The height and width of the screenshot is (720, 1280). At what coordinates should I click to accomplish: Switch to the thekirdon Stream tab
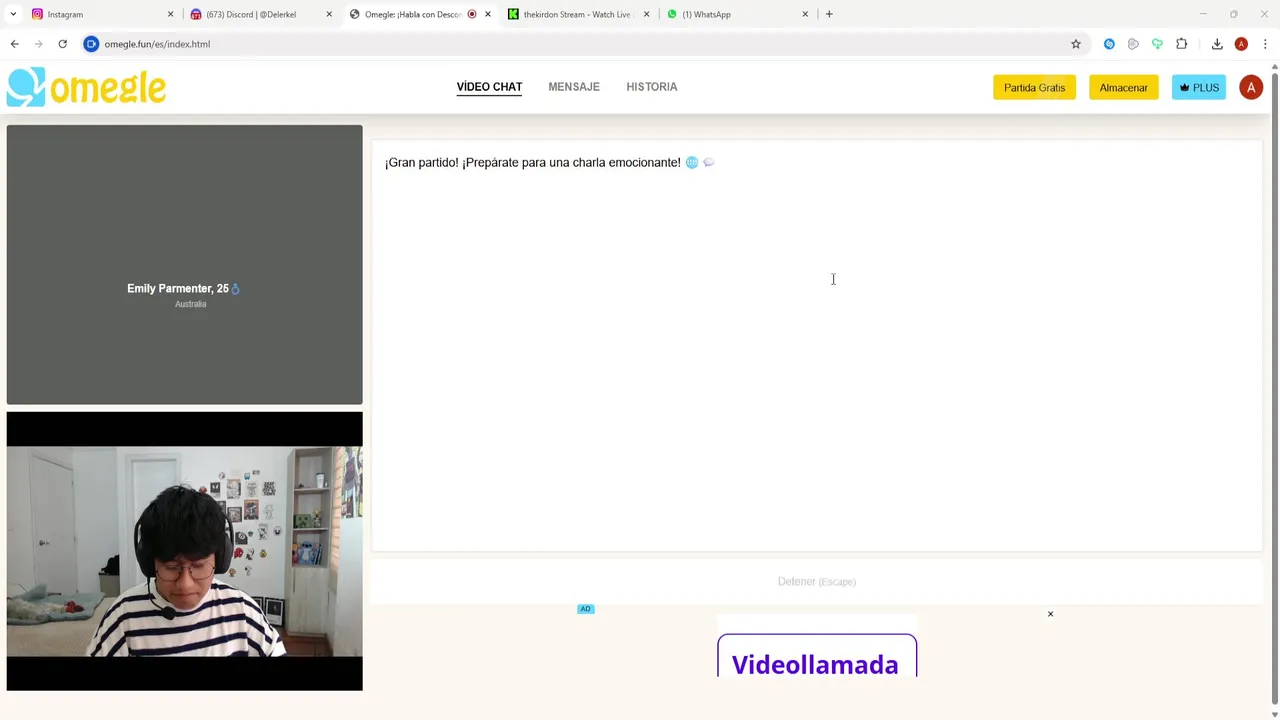point(577,14)
